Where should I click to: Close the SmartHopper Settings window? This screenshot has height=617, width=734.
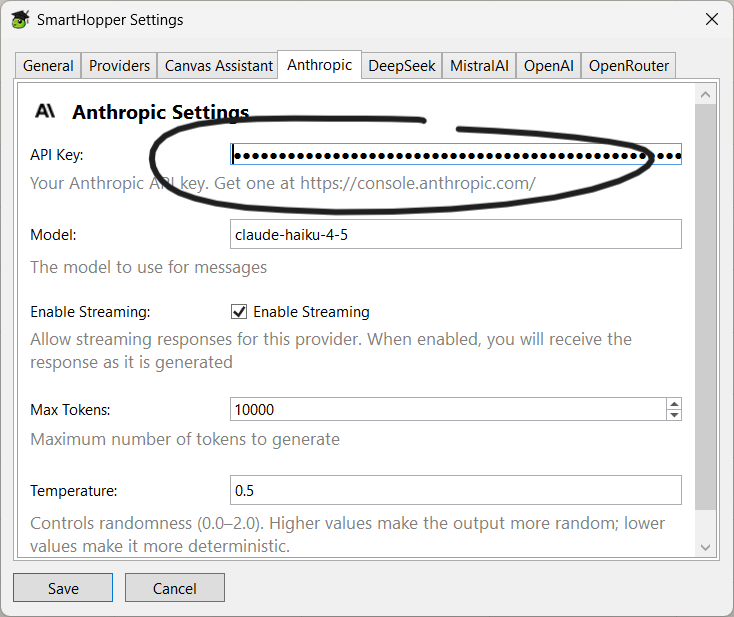point(712,19)
